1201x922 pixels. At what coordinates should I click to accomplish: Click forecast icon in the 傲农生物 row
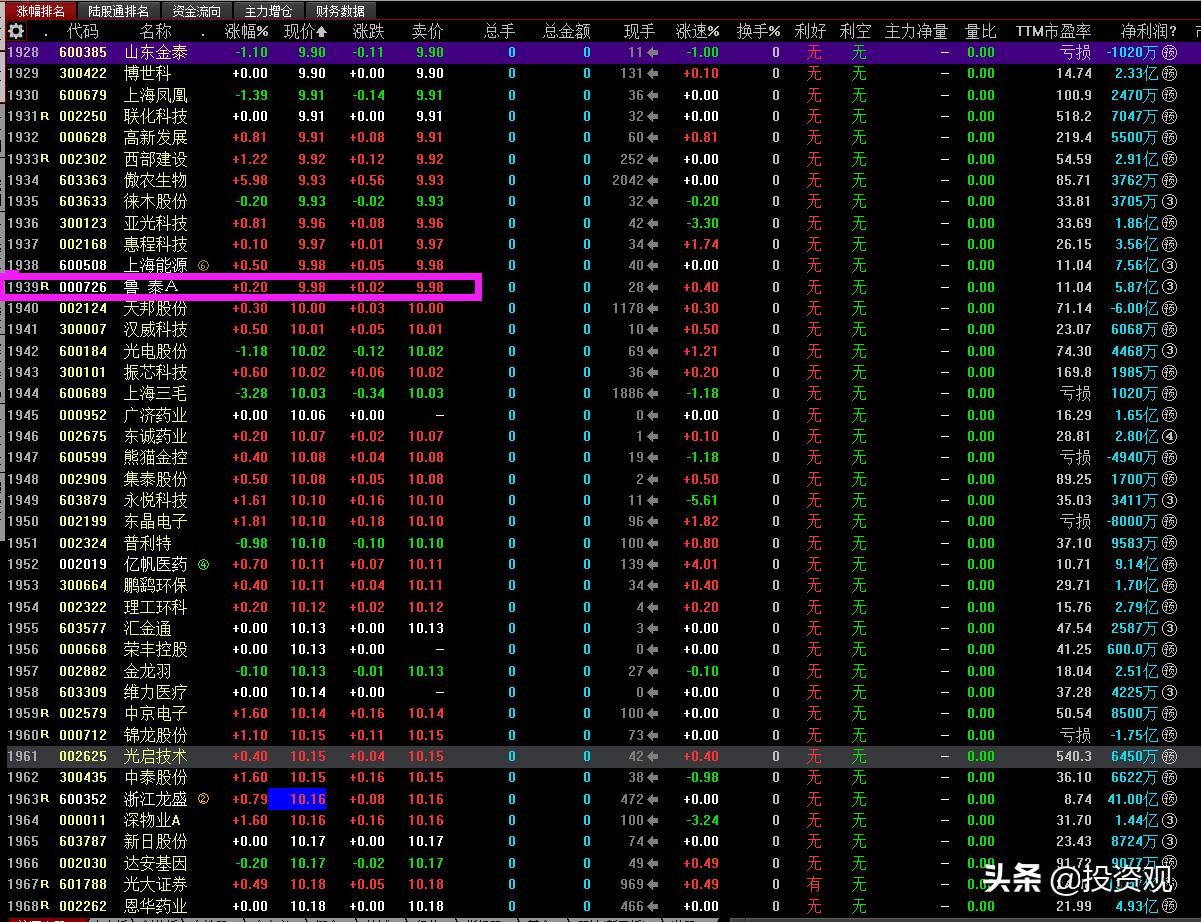[x=1169, y=180]
